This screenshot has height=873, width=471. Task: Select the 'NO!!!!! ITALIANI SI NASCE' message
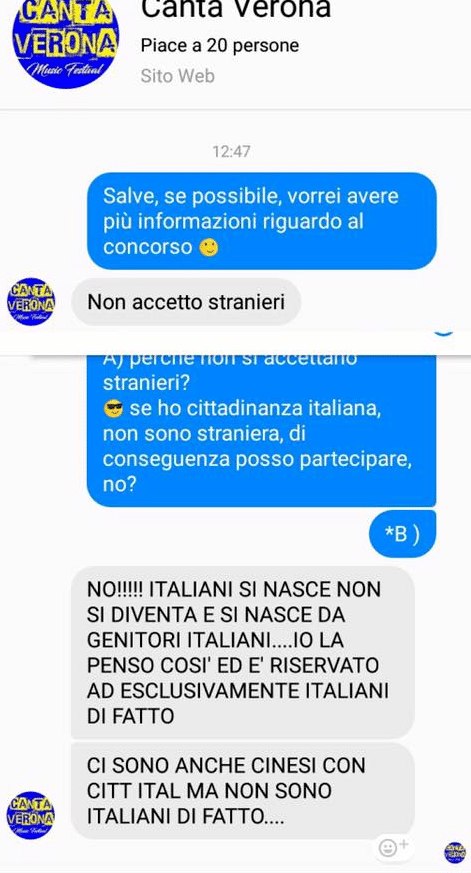coord(243,652)
